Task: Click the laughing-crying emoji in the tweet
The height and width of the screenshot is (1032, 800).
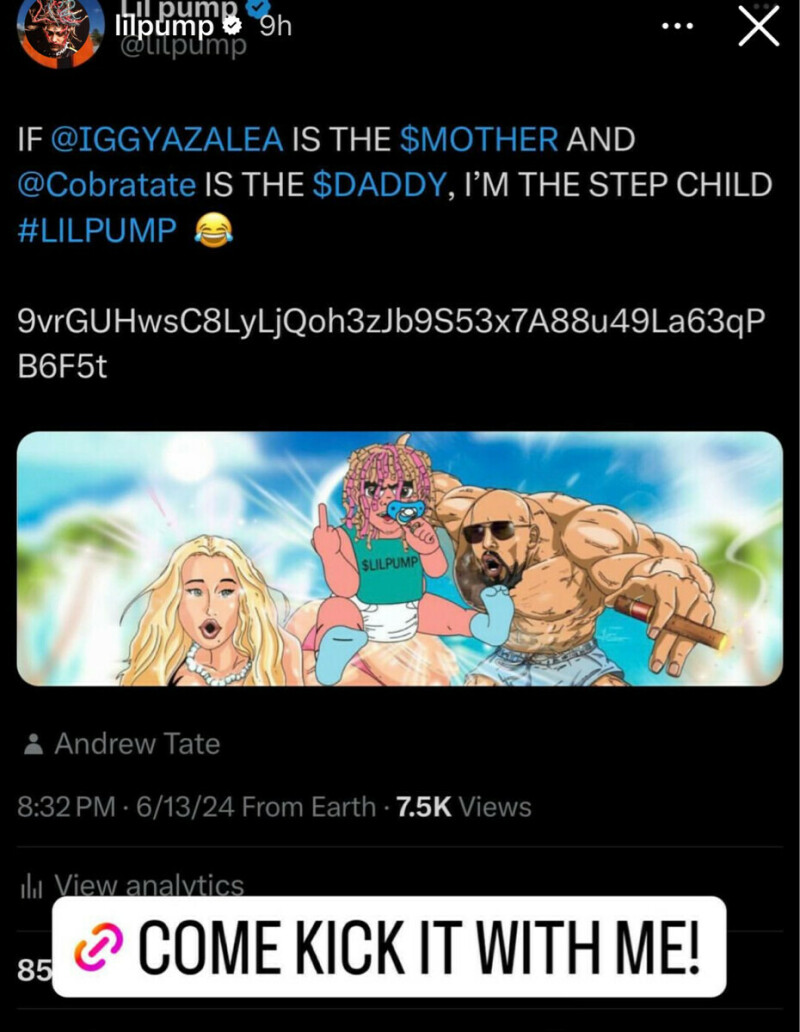Action: 214,230
